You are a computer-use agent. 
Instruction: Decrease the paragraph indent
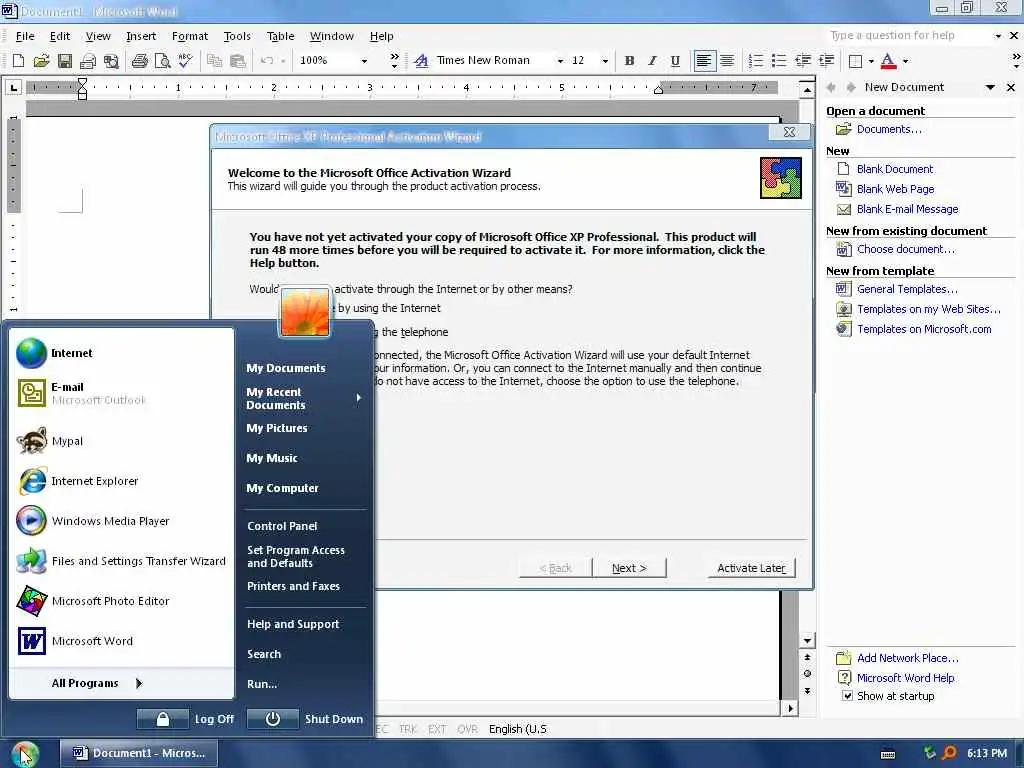tap(803, 61)
